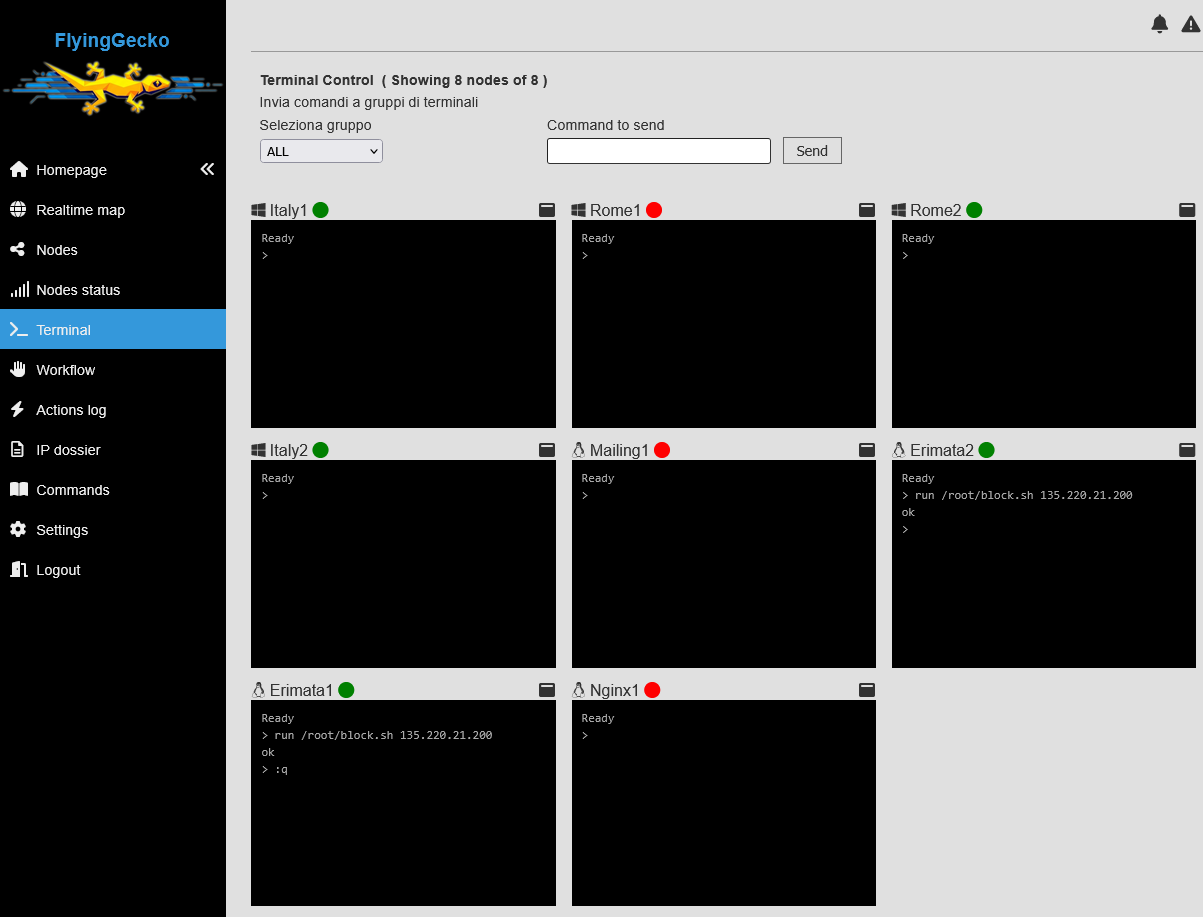Maximize the Rome2 terminal window icon
Viewport: 1203px width, 917px height.
(x=1187, y=210)
